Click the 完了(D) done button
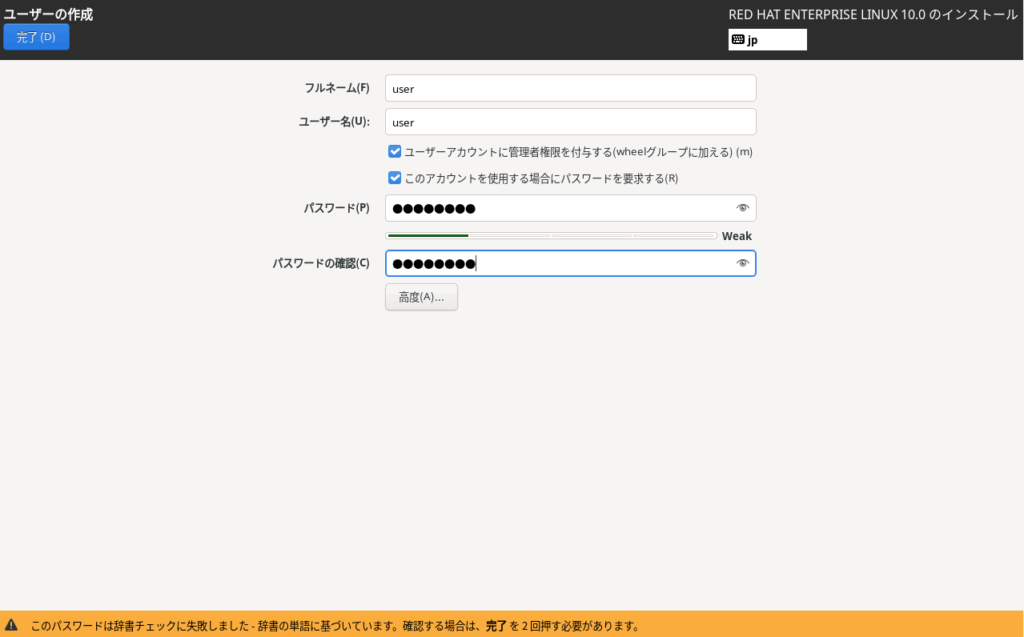 pyautogui.click(x=36, y=37)
